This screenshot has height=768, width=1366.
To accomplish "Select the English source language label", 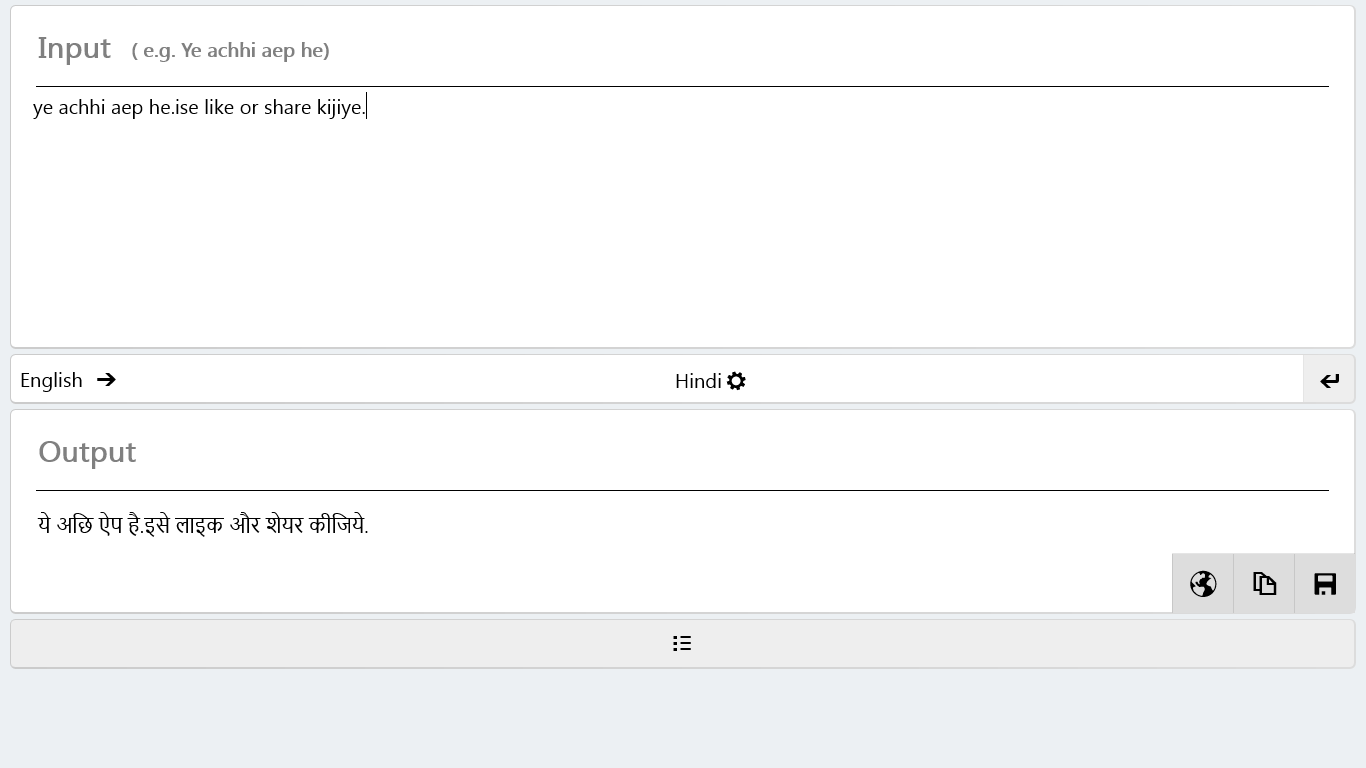I will (x=51, y=380).
